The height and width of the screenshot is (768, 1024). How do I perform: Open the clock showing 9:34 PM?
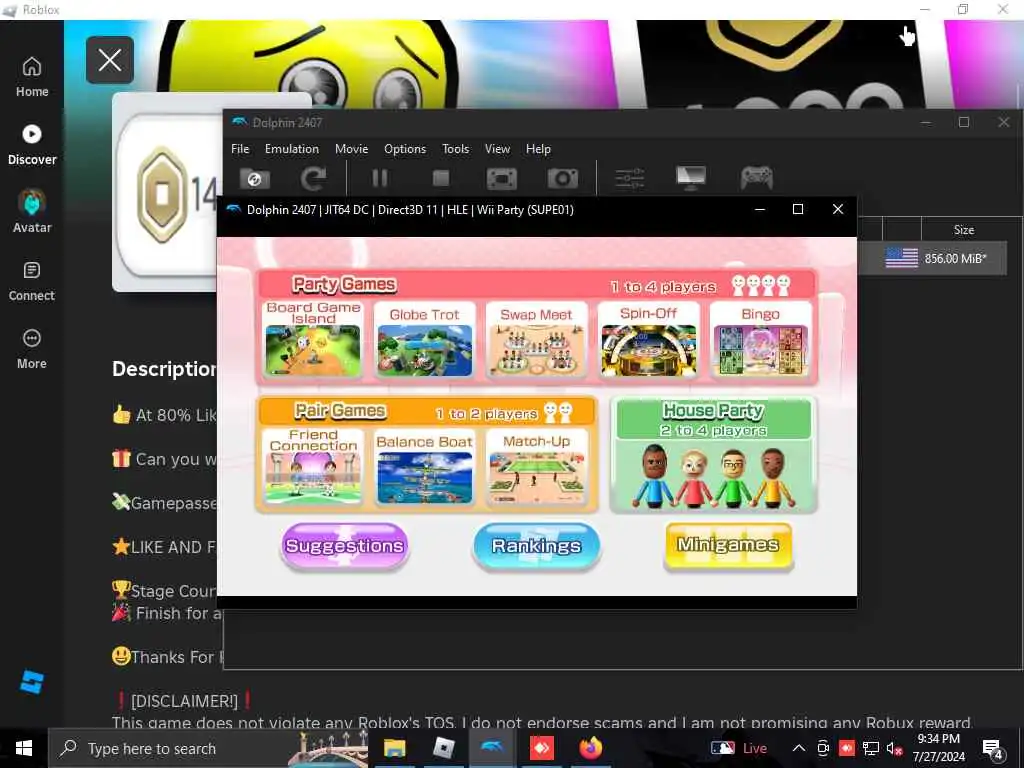point(938,748)
